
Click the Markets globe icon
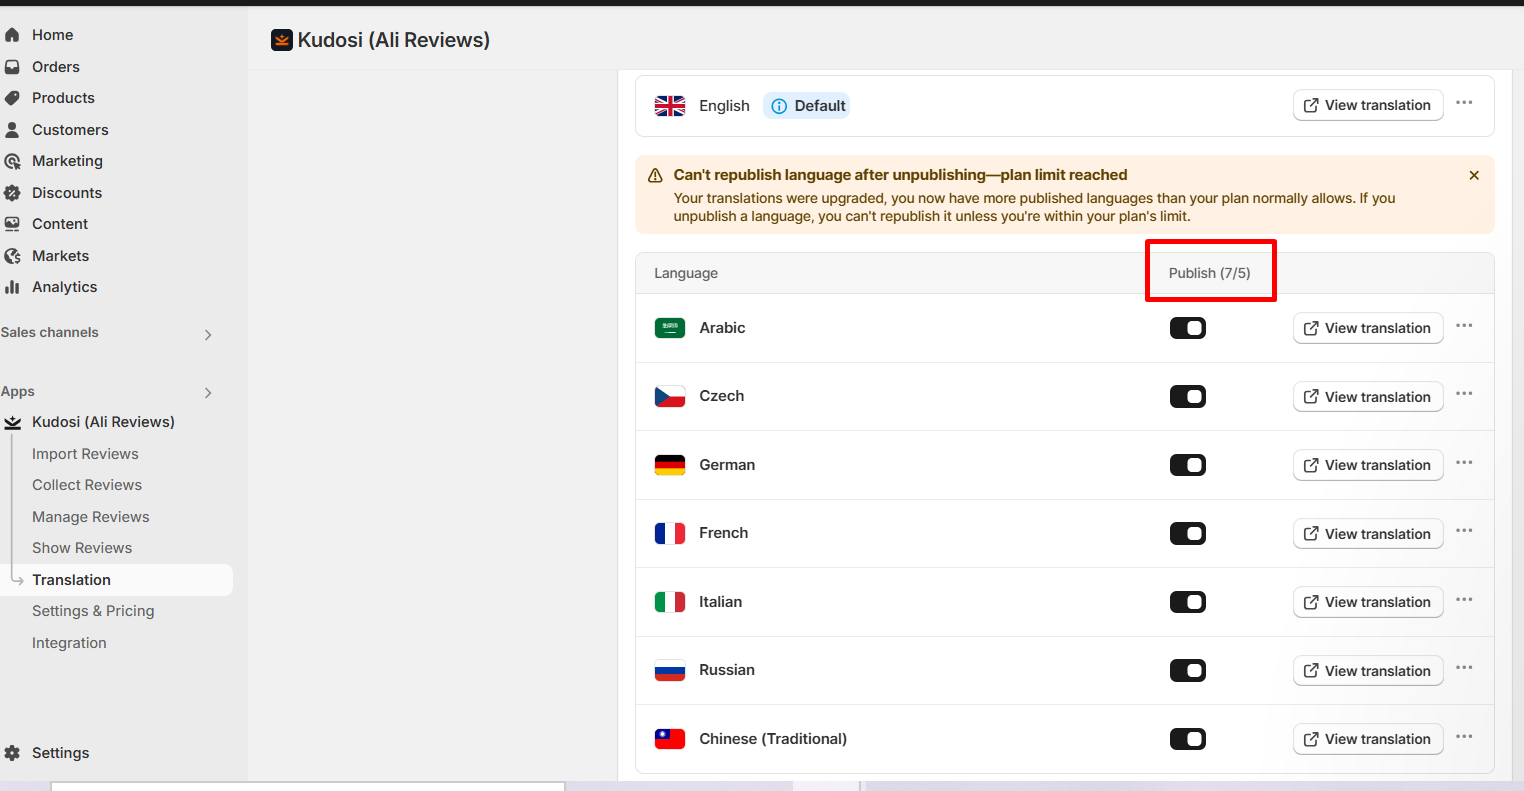tap(12, 256)
